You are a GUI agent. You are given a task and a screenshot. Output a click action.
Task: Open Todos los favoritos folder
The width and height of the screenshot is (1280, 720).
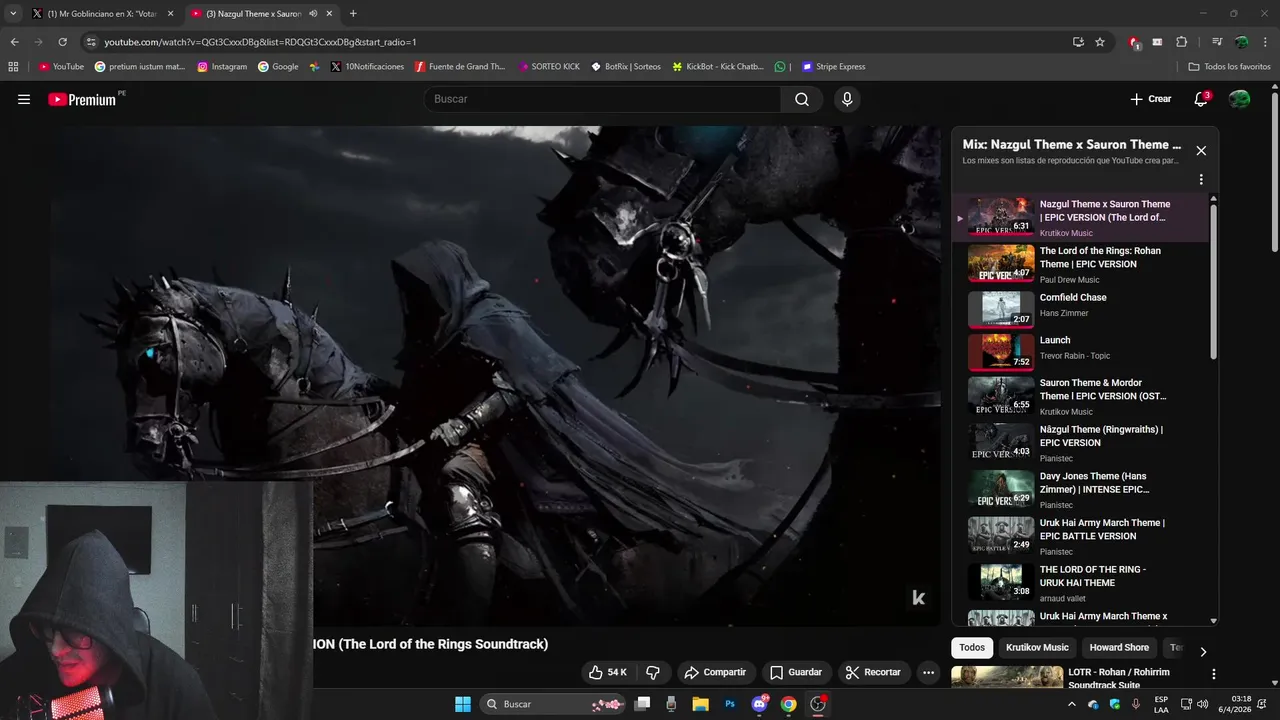[x=1230, y=67]
